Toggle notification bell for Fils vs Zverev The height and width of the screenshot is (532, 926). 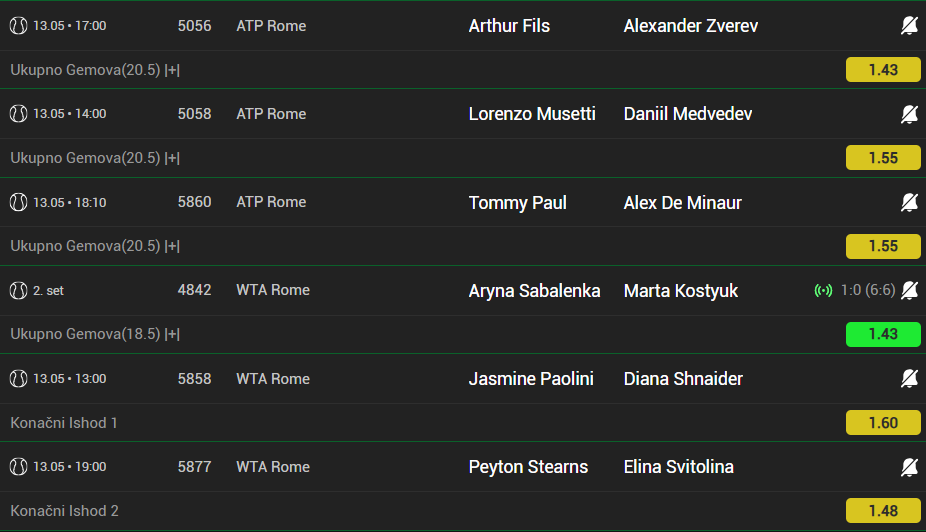(x=909, y=25)
